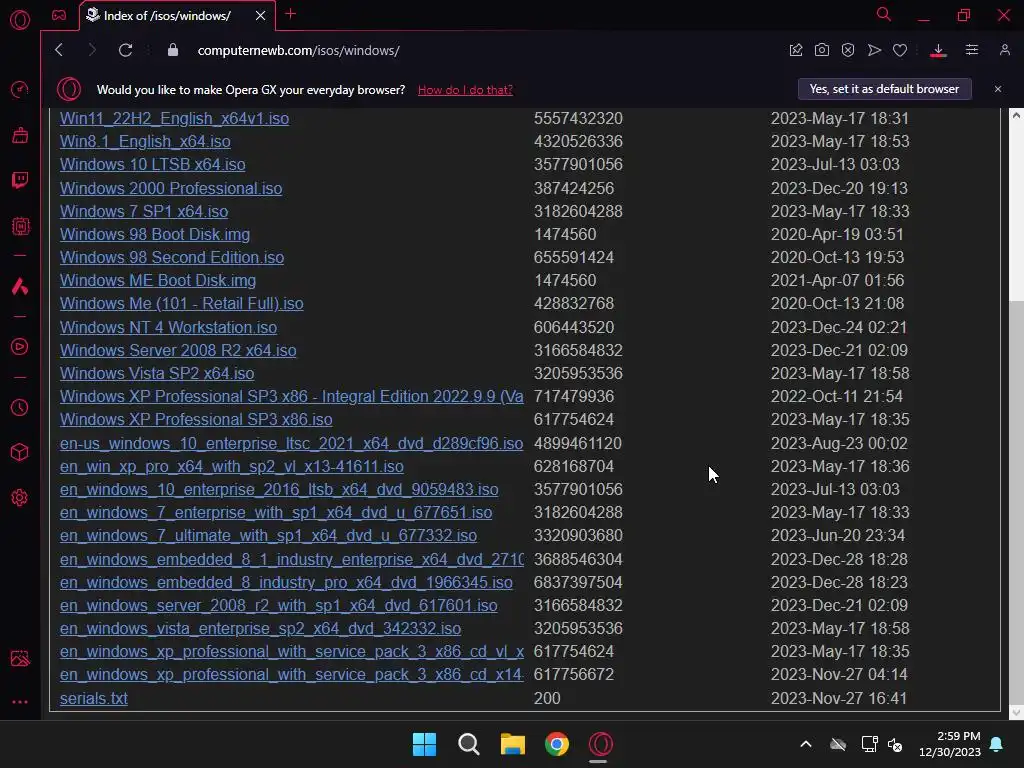Open GX Control speedometer icon in sidebar
Screen dimensions: 1024x768
click(20, 89)
